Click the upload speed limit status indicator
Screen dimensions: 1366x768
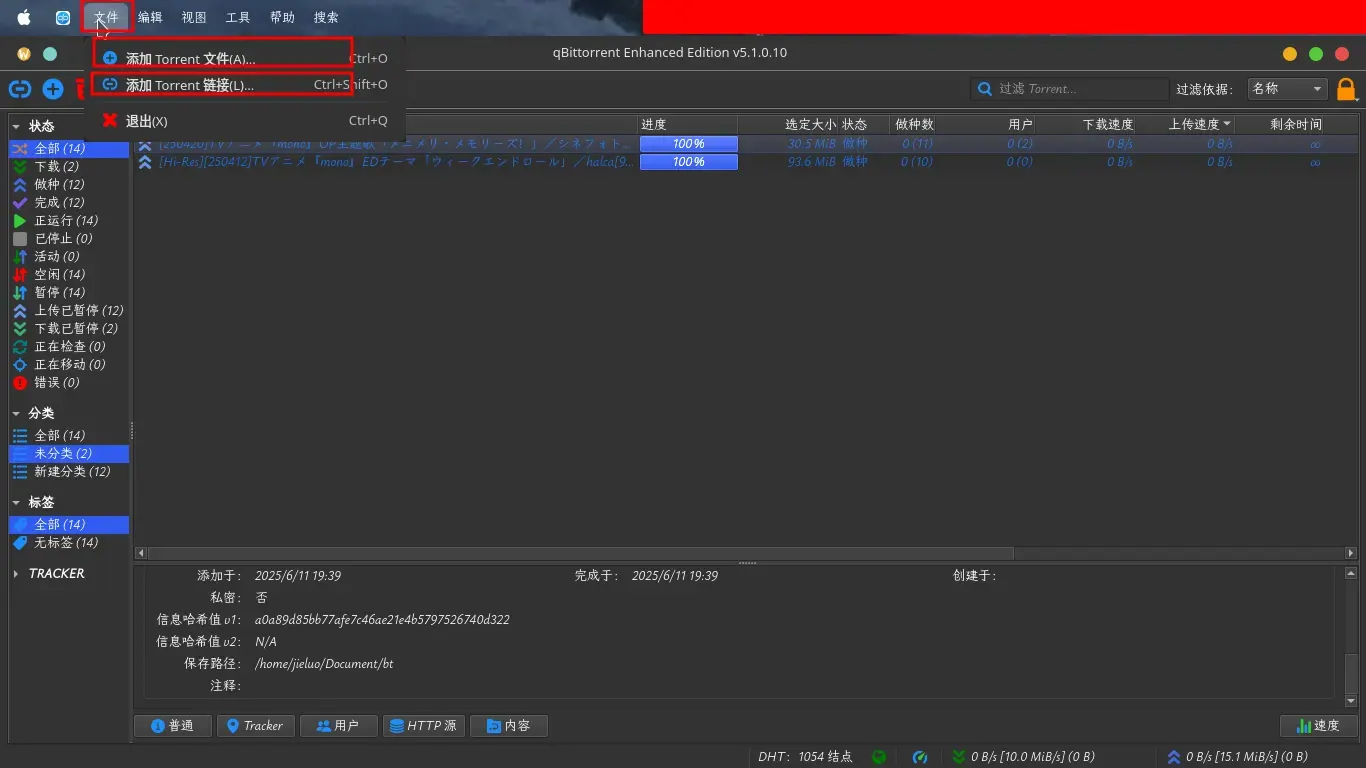pos(1237,757)
